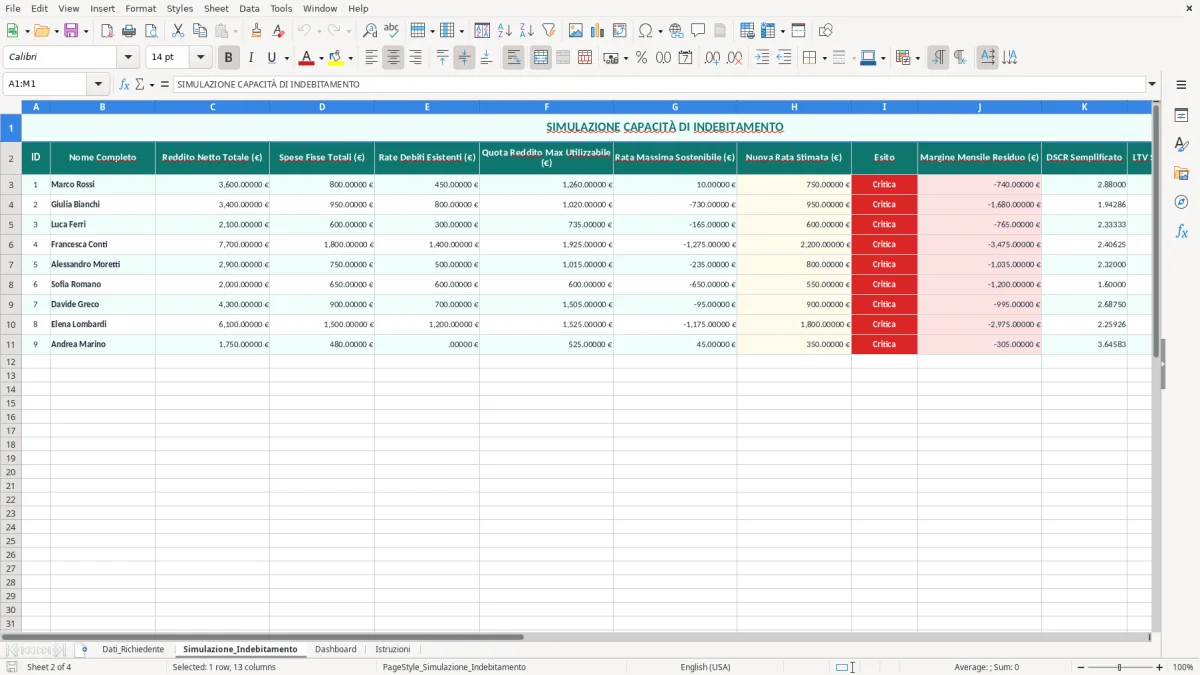Image resolution: width=1200 pixels, height=675 pixels.
Task: Sort Descending using toolbar icon
Action: (527, 31)
